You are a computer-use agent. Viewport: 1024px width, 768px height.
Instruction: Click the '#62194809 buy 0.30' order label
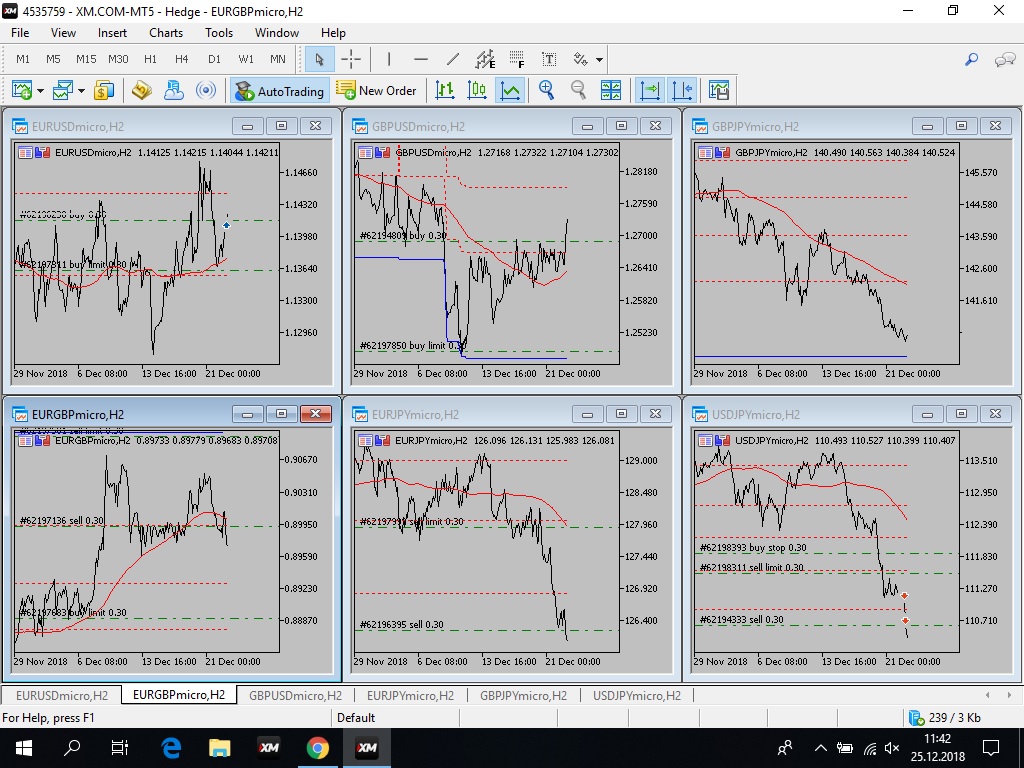coord(404,235)
